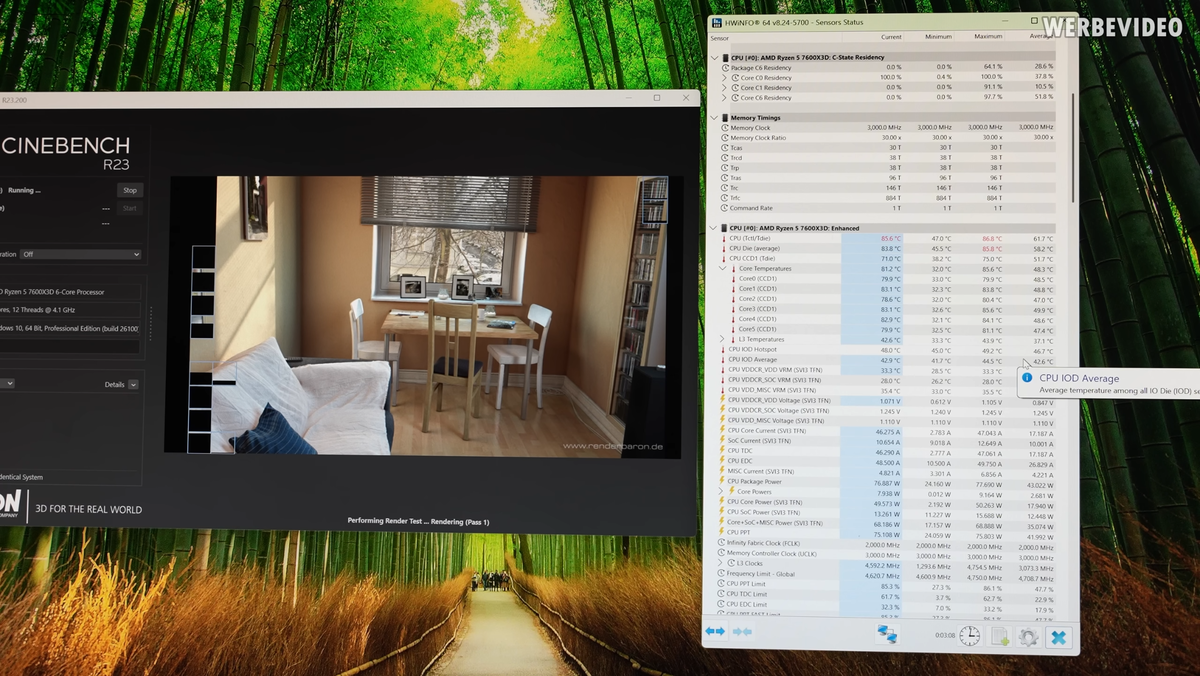
Task: Click the HWiNFO app icon in title bar
Action: click(x=716, y=22)
